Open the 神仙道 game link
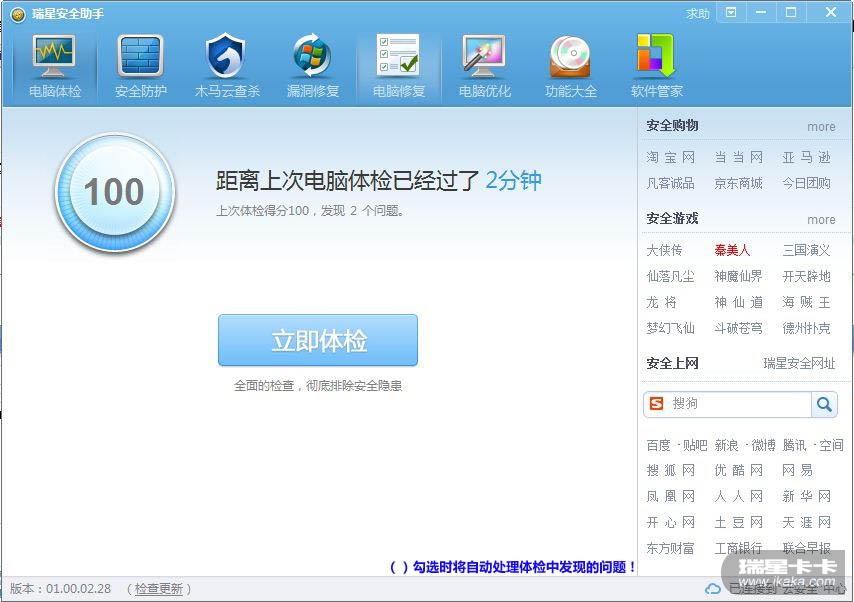854x602 pixels. (x=739, y=302)
